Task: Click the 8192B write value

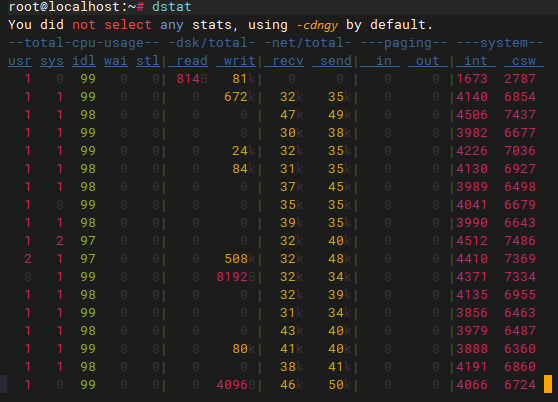Action: (236, 277)
